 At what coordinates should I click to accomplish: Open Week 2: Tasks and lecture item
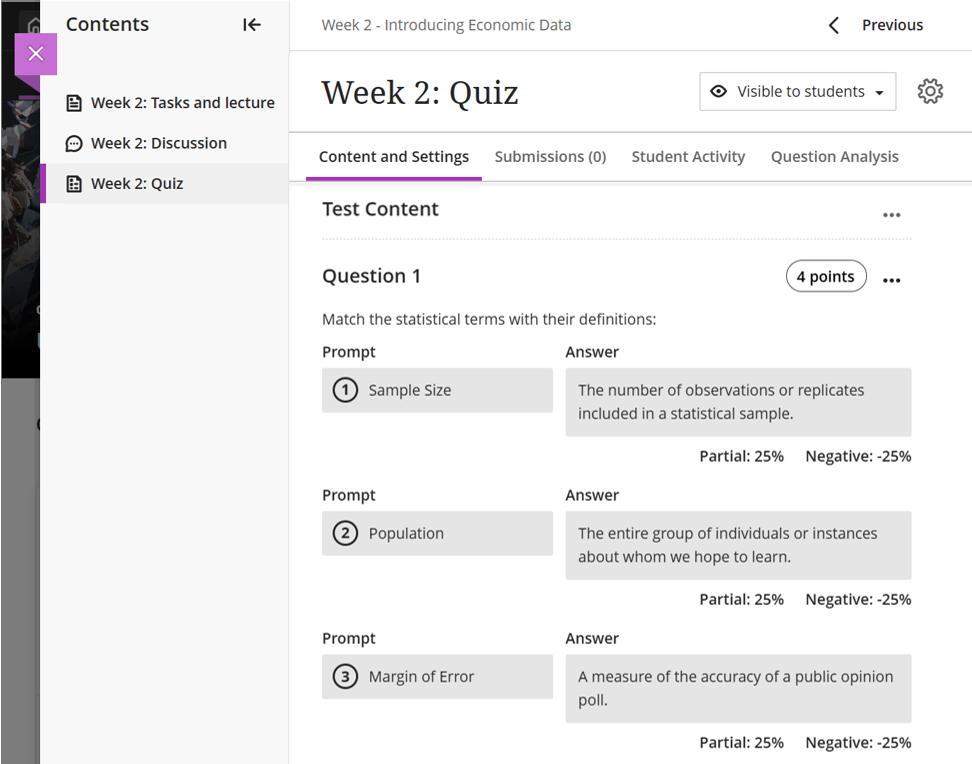point(183,103)
